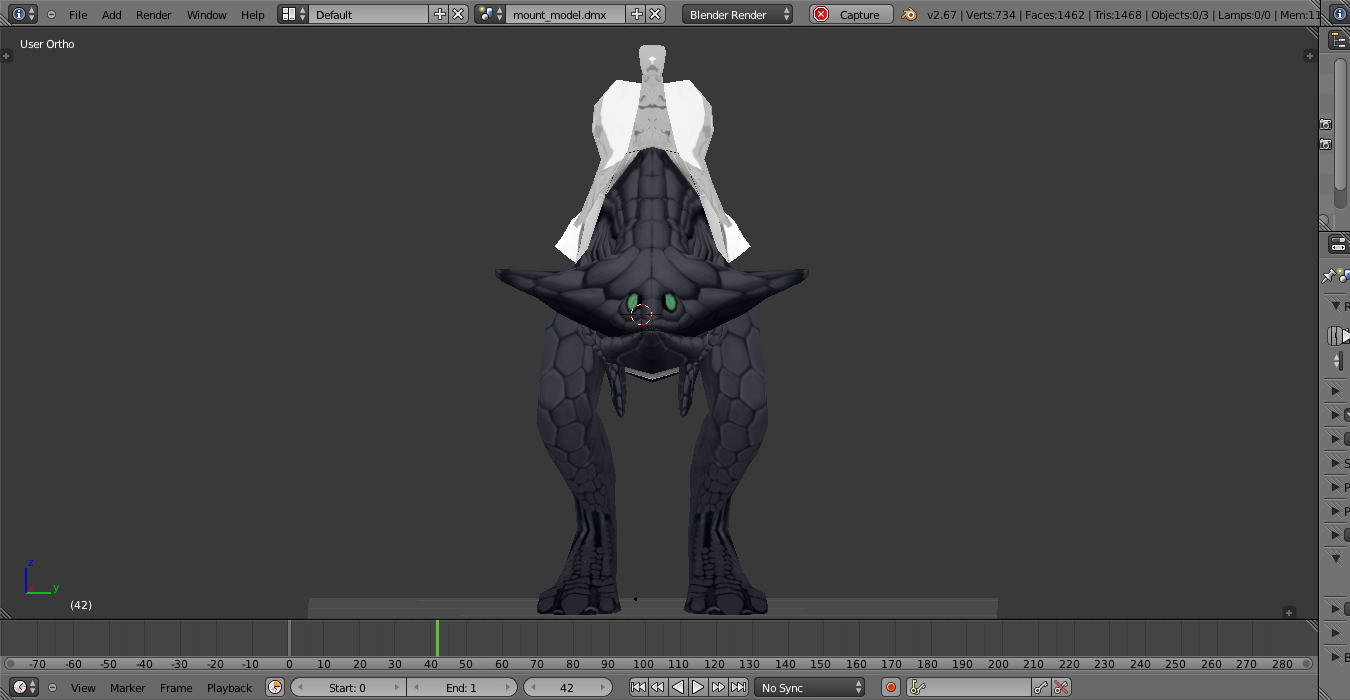The height and width of the screenshot is (700, 1350).
Task: Click the Default screen layout name field
Action: [x=368, y=14]
